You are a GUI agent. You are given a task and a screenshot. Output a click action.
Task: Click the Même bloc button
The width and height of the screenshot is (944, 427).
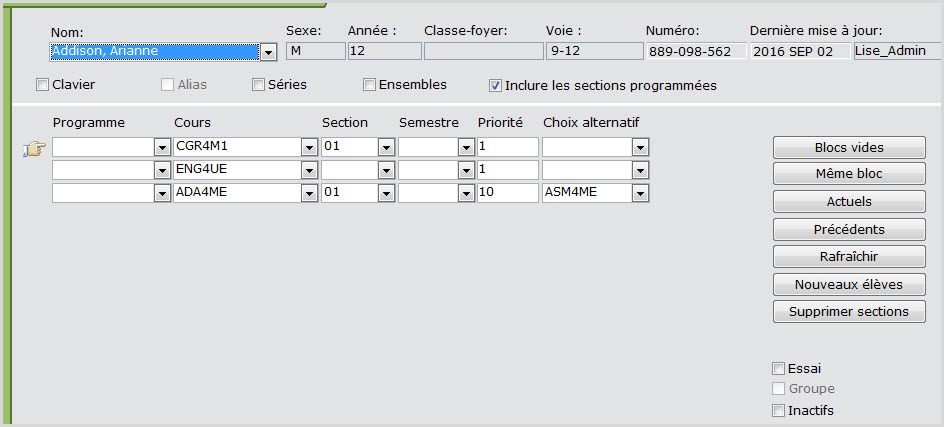coord(849,174)
